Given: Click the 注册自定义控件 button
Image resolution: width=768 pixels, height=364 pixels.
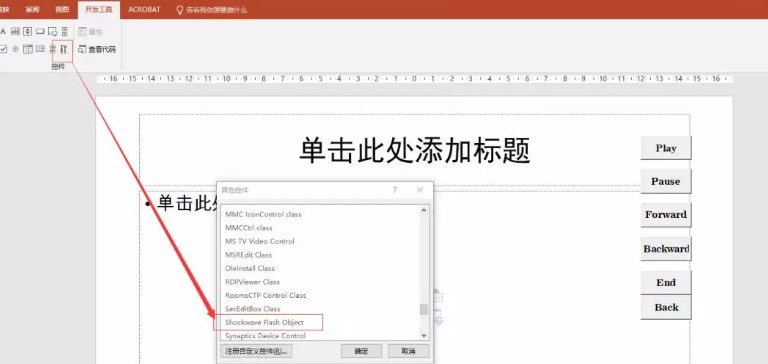Looking at the screenshot, I should pos(256,351).
